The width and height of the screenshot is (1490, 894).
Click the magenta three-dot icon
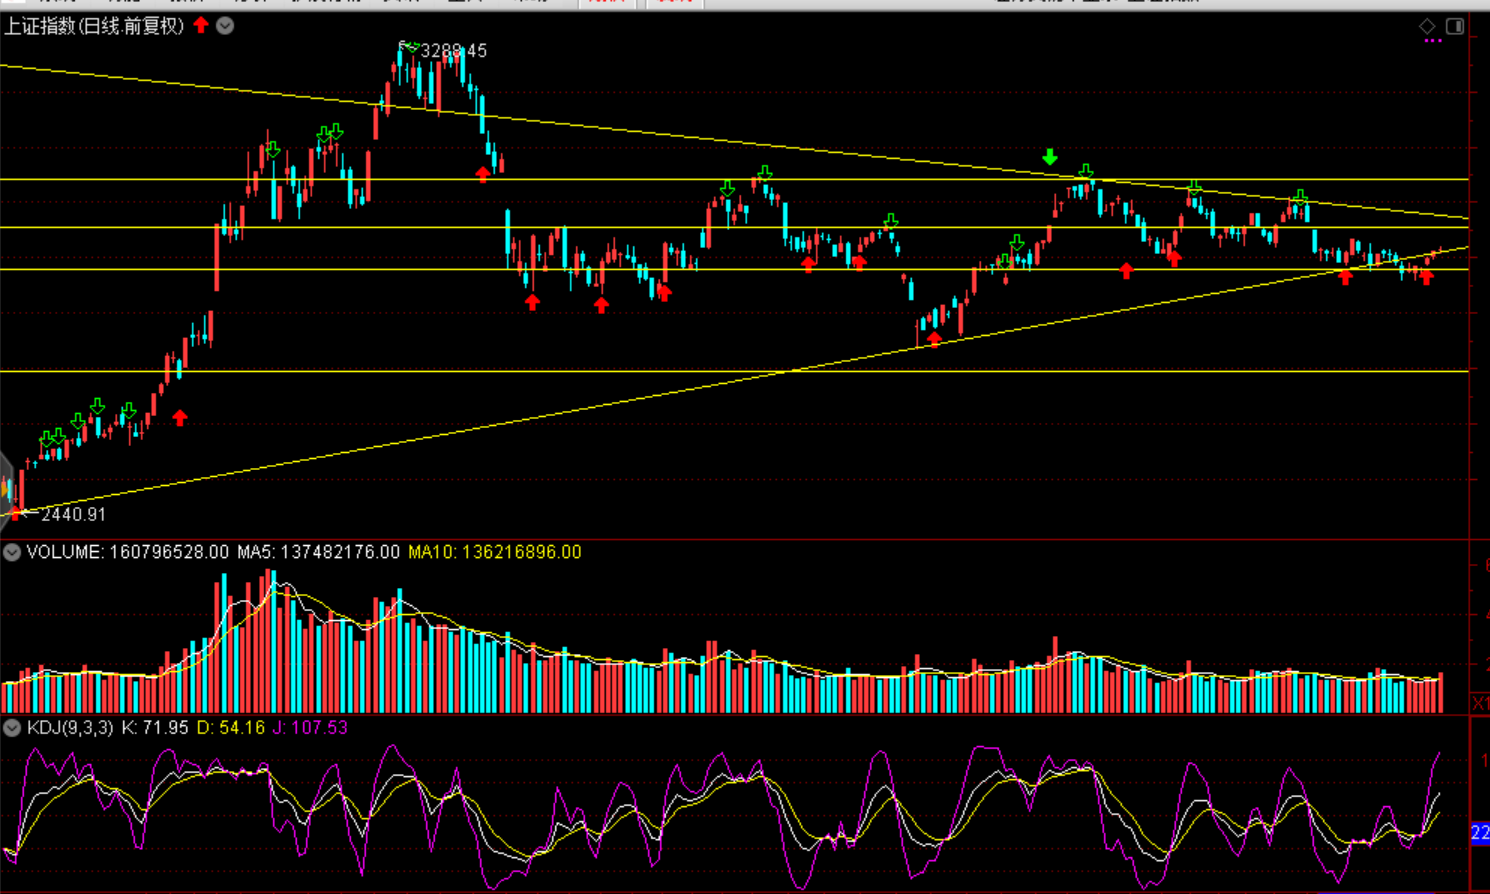pos(1433,41)
